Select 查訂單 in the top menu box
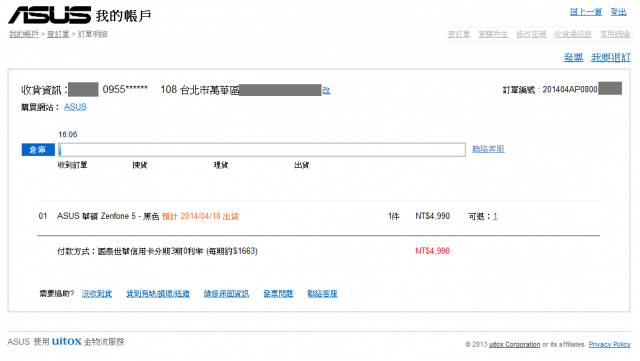 [x=459, y=34]
